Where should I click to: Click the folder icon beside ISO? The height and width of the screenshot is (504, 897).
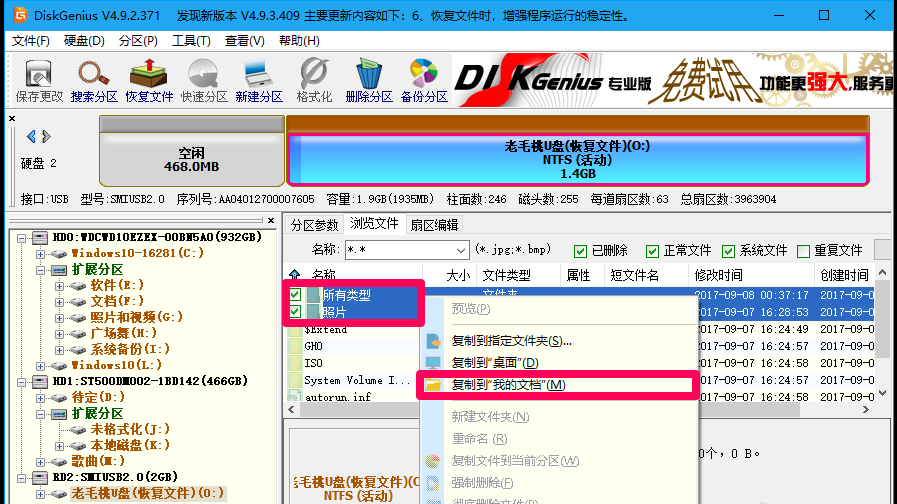coord(295,363)
